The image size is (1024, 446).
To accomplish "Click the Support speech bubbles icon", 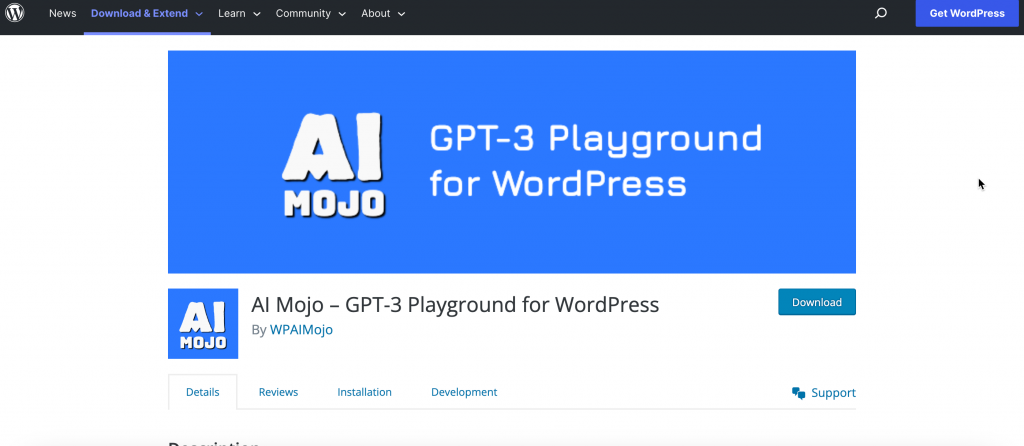I will click(x=798, y=392).
